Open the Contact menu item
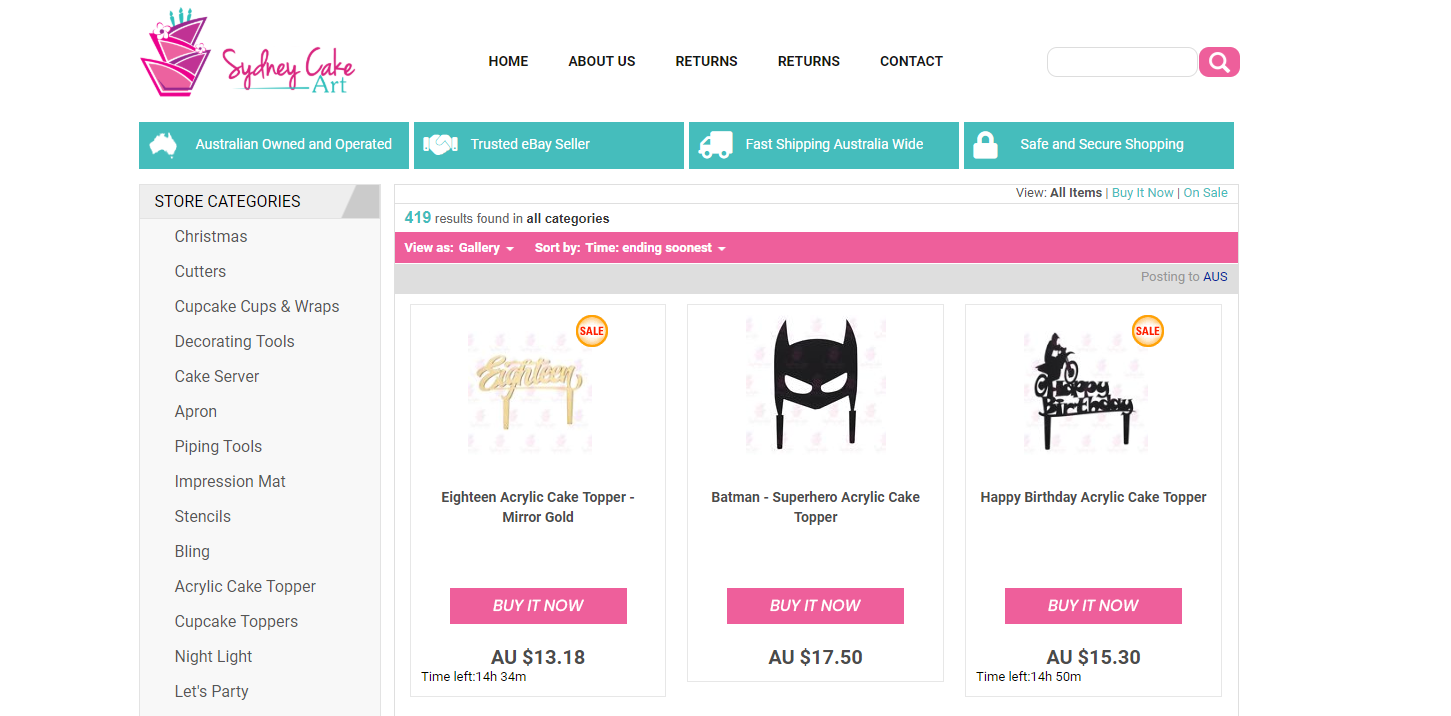This screenshot has height=716, width=1451. click(x=911, y=61)
